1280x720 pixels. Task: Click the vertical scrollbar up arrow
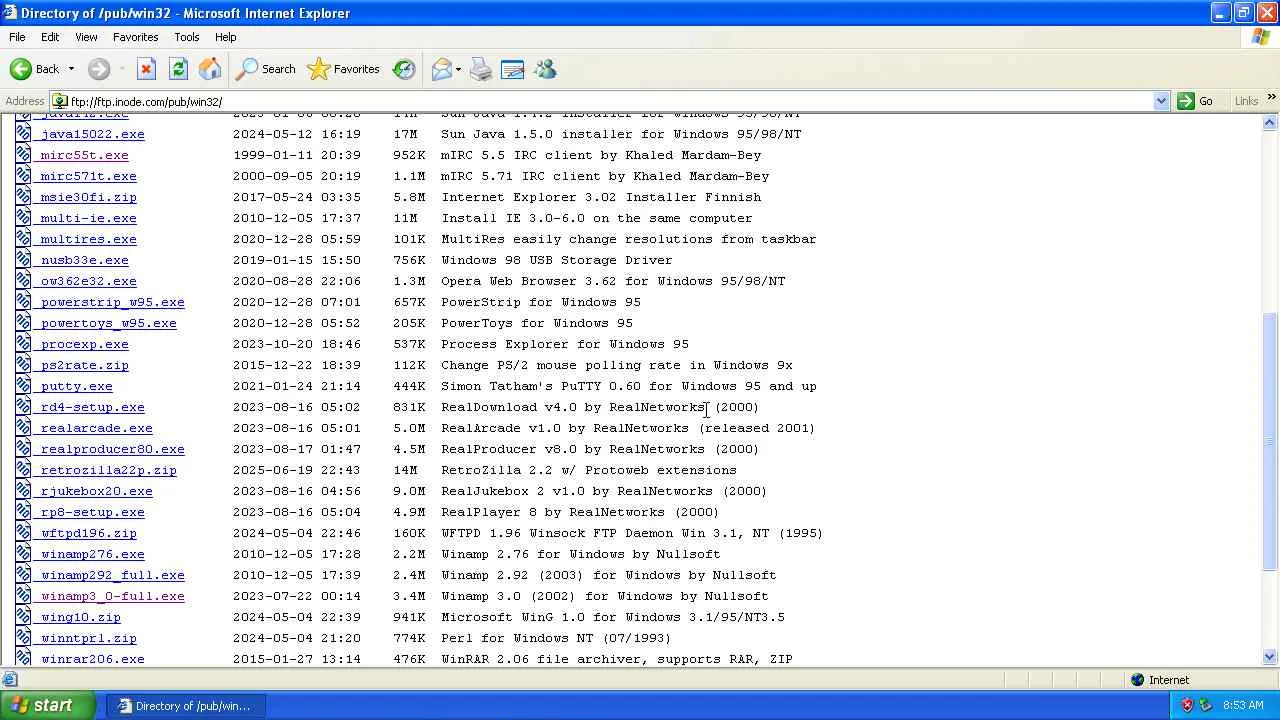[1270, 123]
